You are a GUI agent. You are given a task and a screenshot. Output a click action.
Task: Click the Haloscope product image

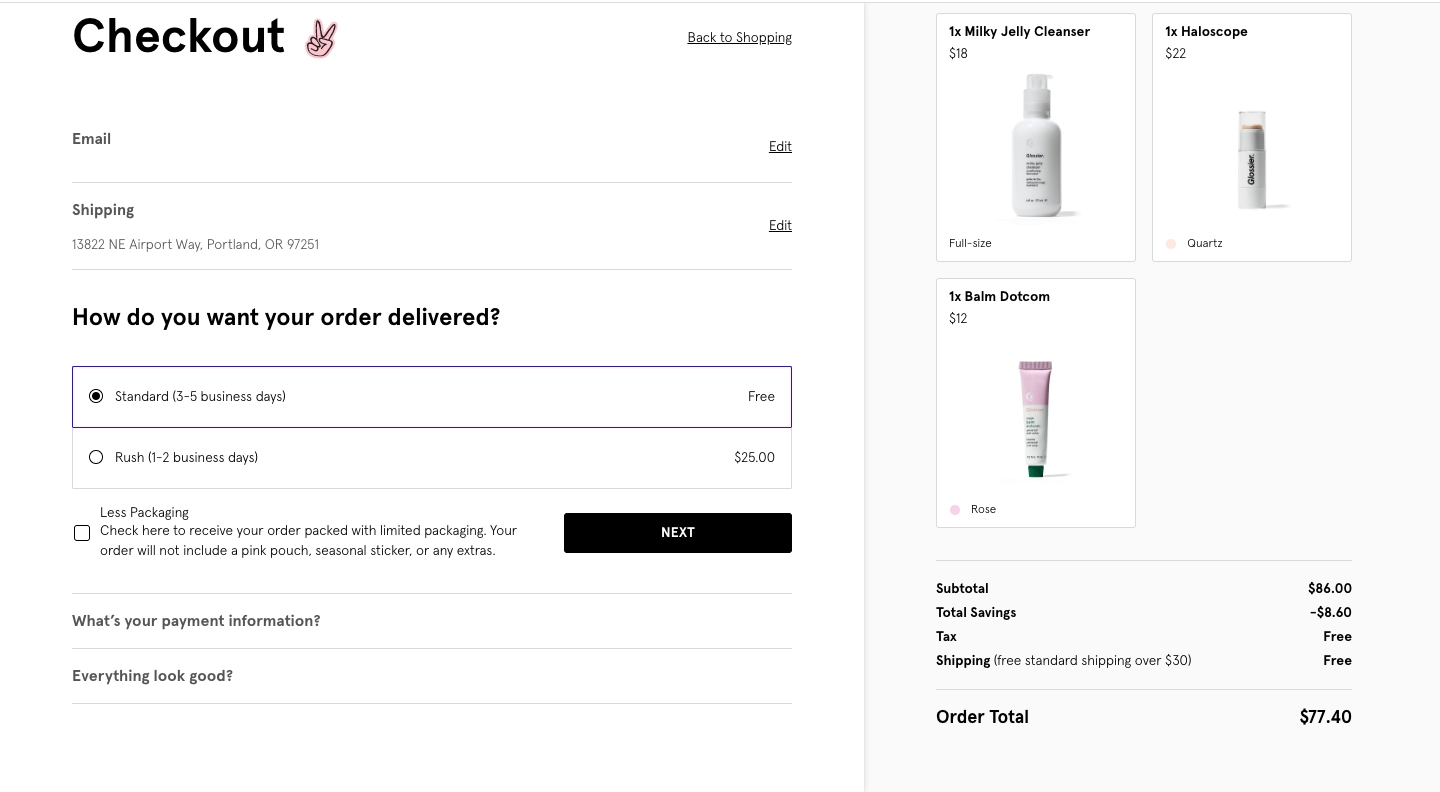[1251, 159]
